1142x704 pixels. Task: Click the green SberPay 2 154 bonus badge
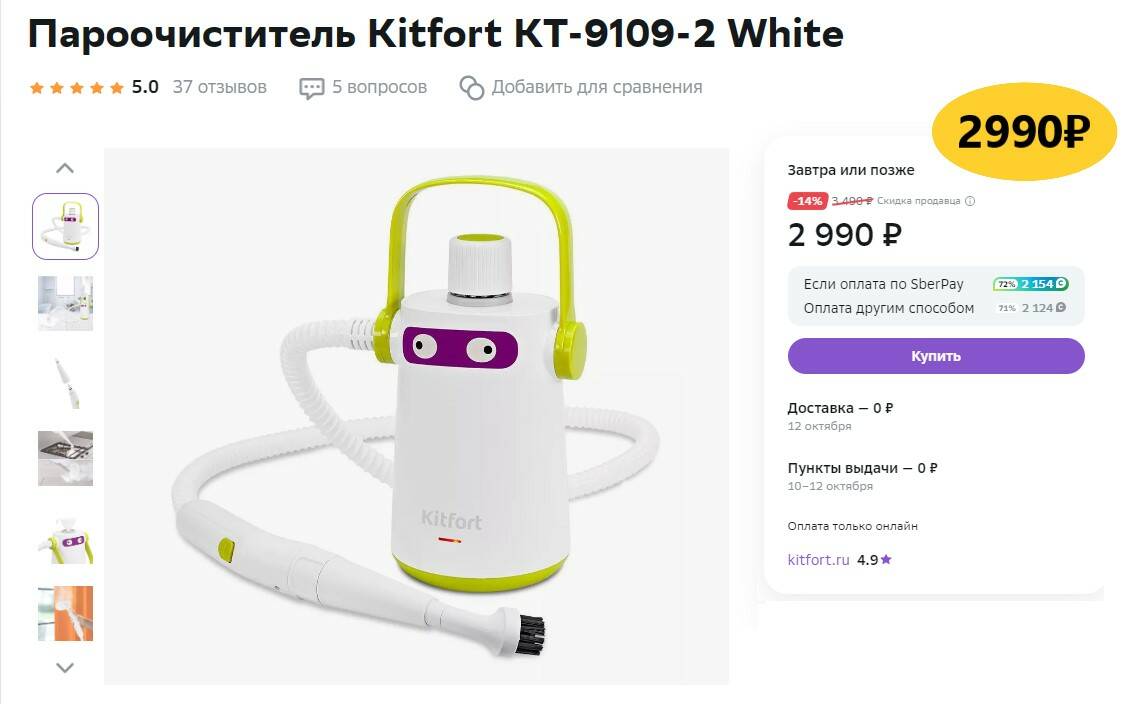pos(1031,284)
